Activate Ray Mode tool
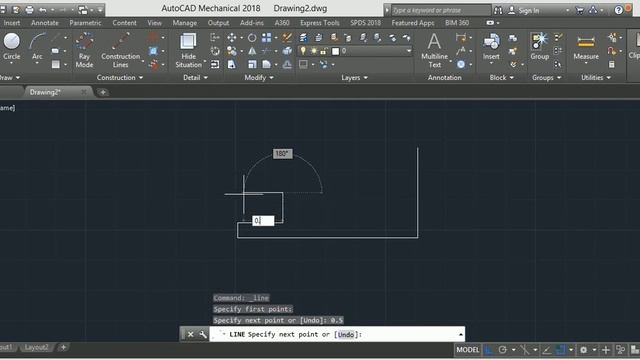The width and height of the screenshot is (640, 360). point(84,50)
